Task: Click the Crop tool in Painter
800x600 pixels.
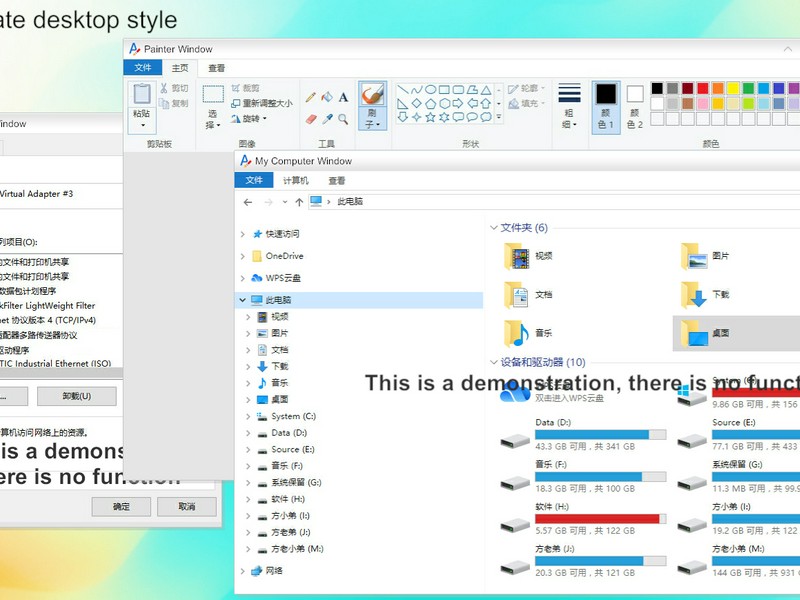Action: (x=245, y=88)
